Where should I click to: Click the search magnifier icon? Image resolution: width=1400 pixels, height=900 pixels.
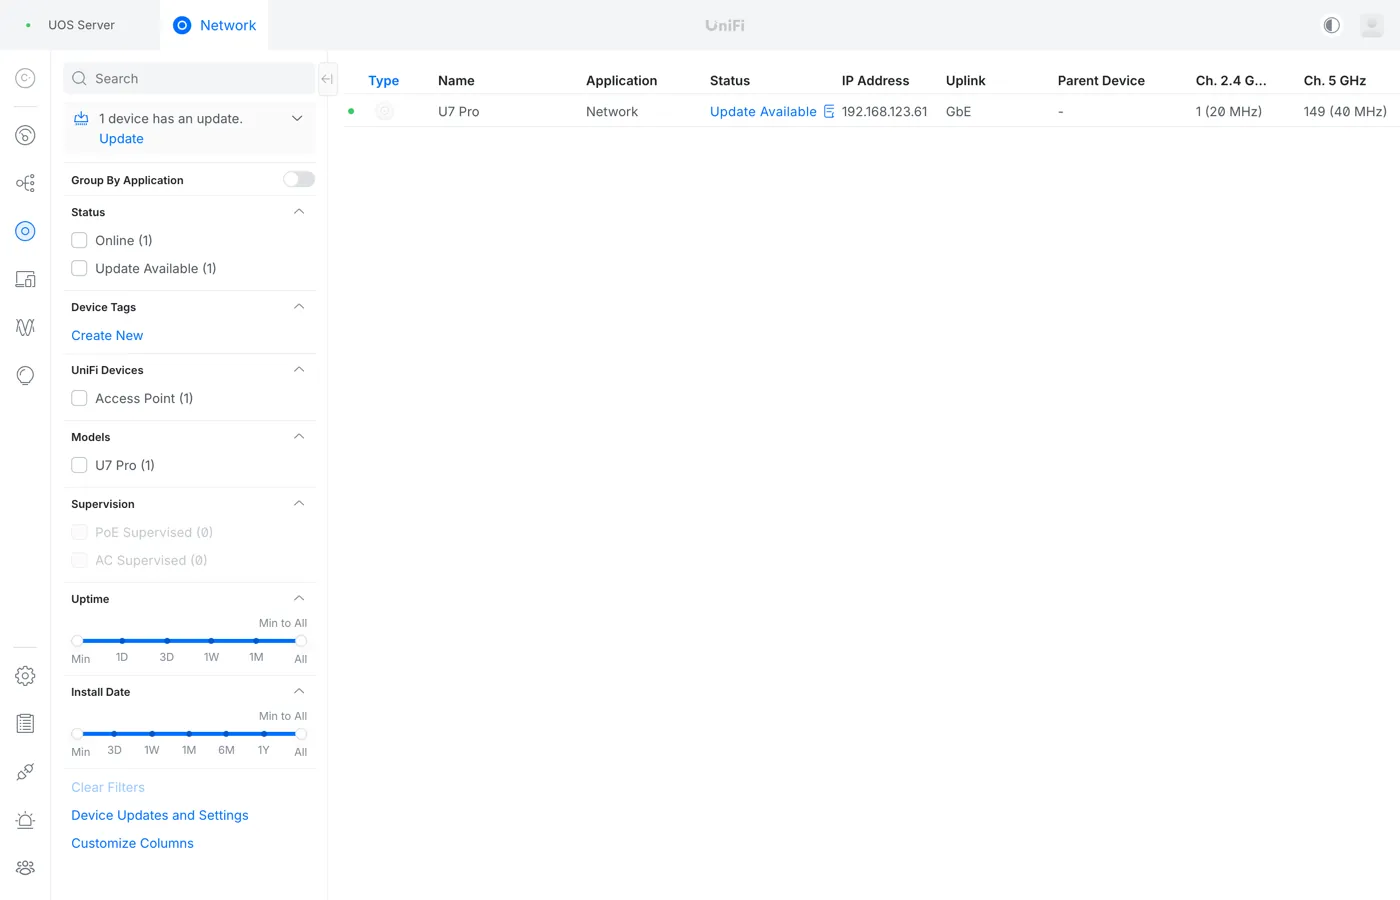[79, 78]
